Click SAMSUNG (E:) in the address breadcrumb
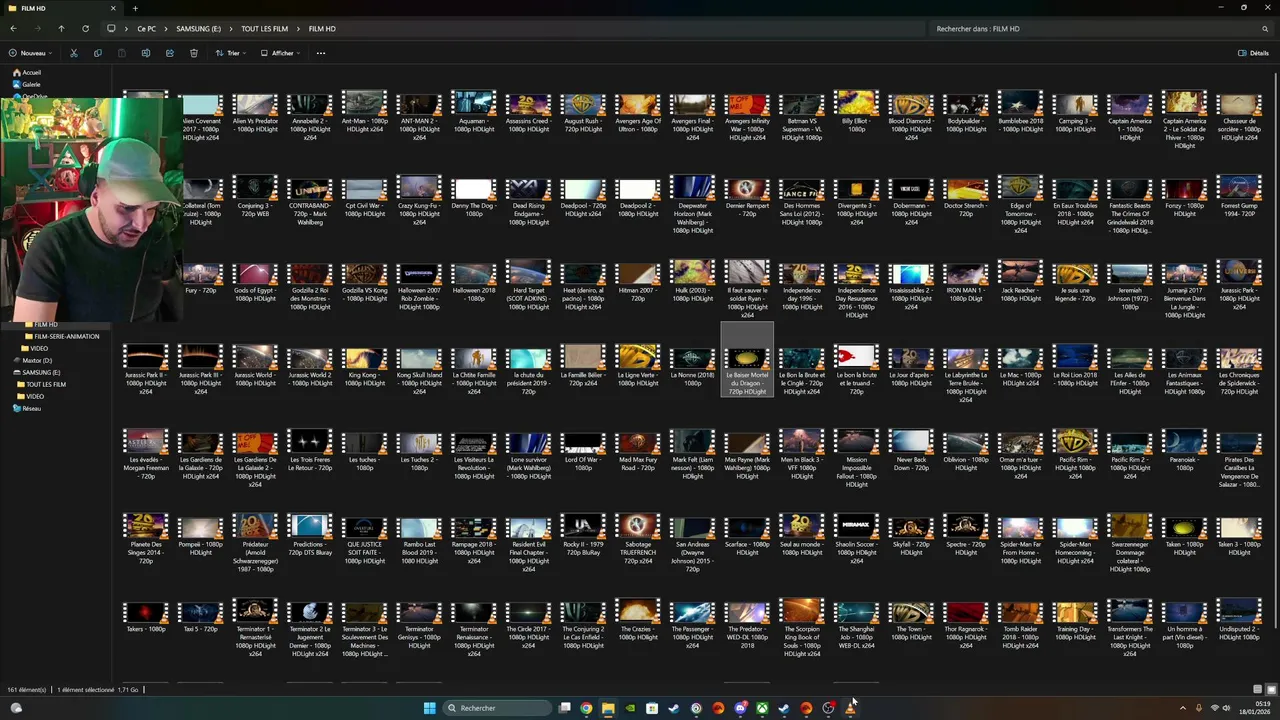 [x=199, y=29]
